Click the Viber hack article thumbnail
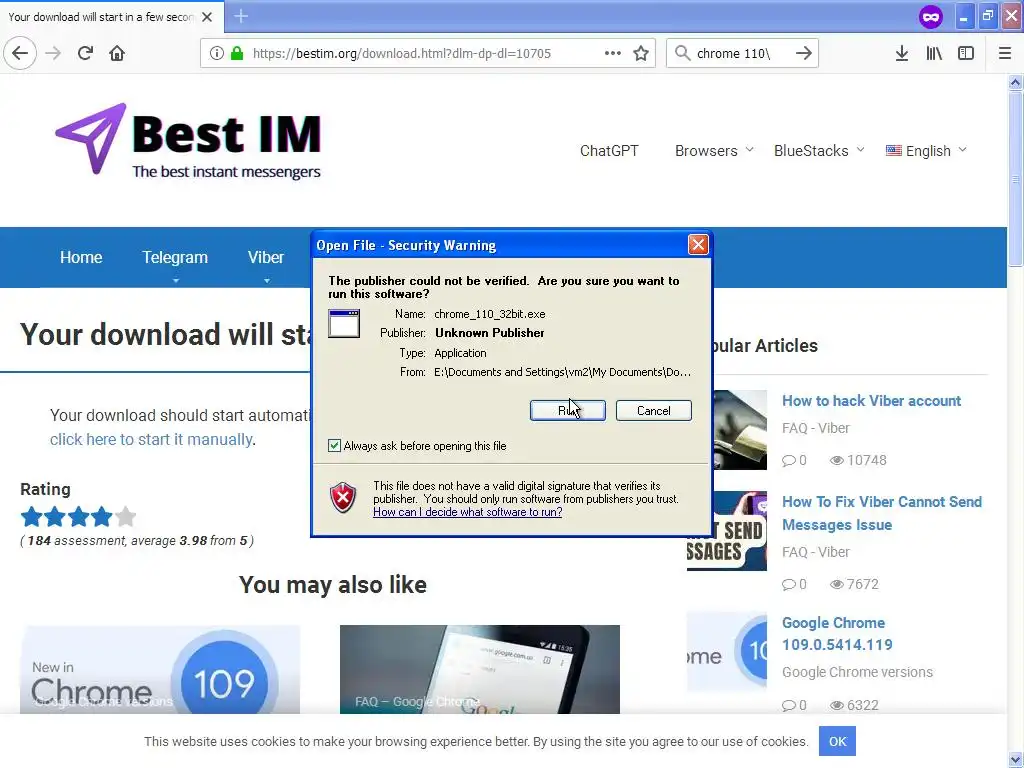1024x768 pixels. click(740, 430)
